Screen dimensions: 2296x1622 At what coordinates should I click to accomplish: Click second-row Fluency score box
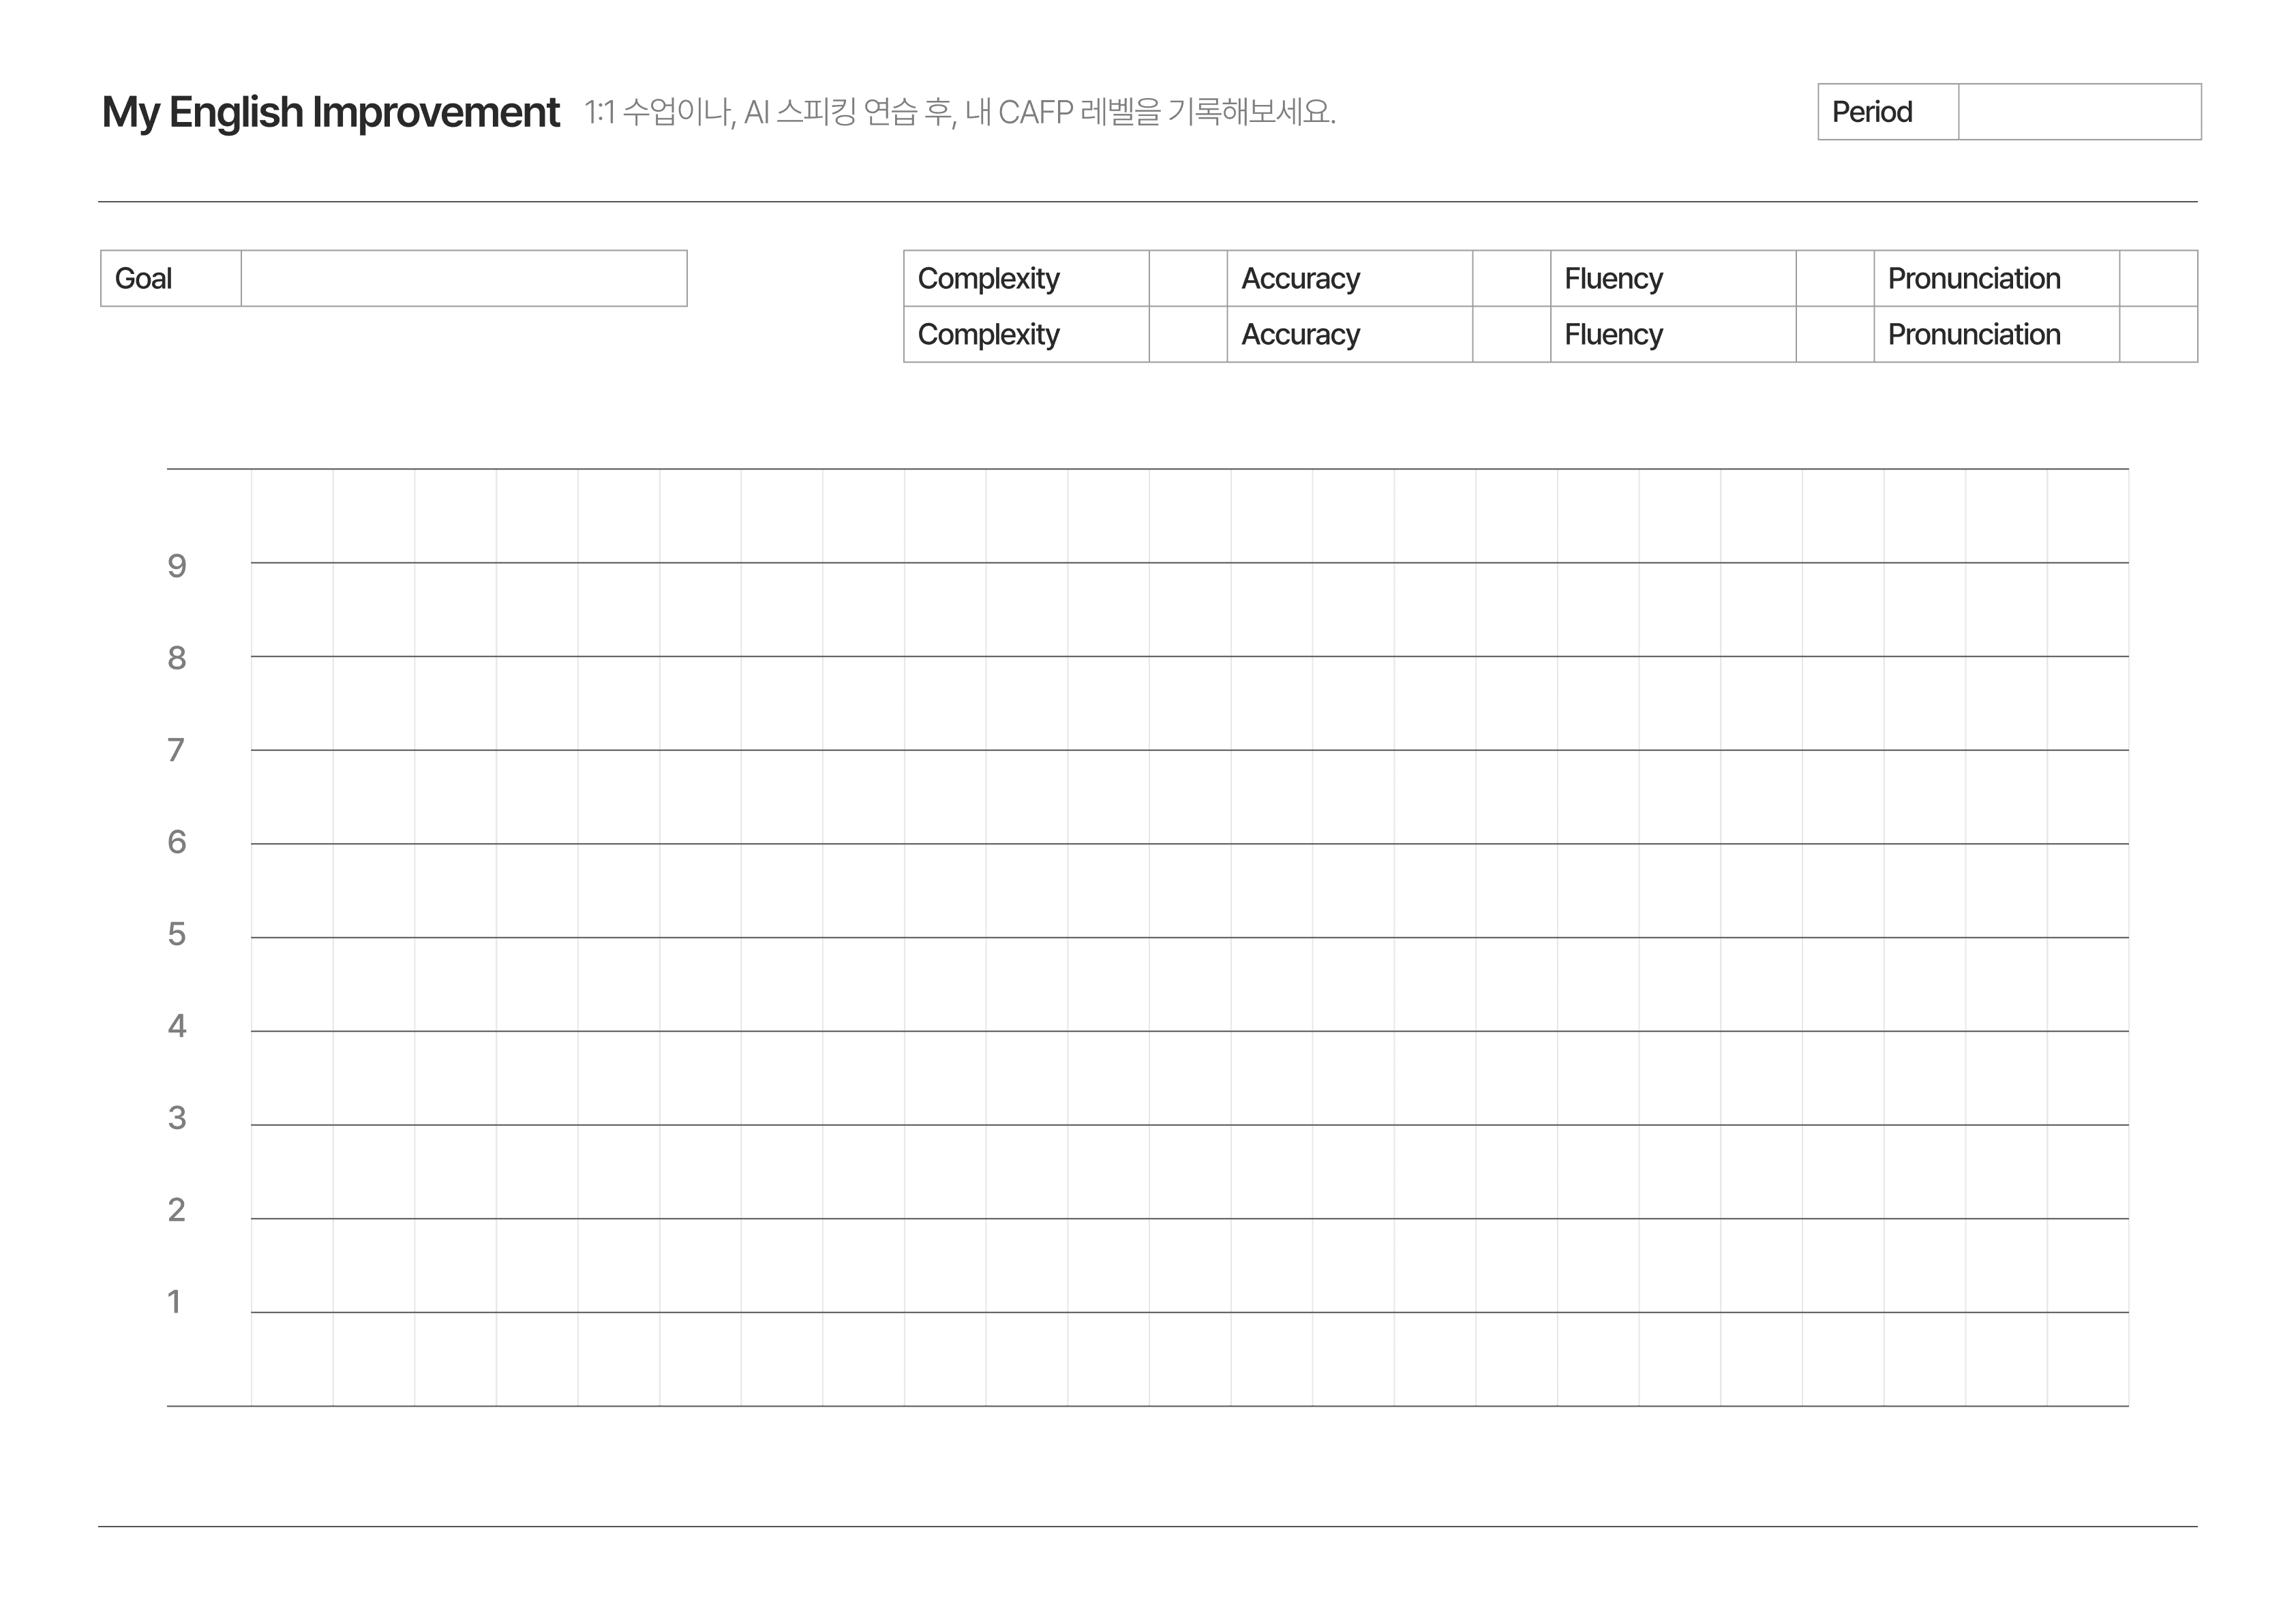pos(1834,335)
